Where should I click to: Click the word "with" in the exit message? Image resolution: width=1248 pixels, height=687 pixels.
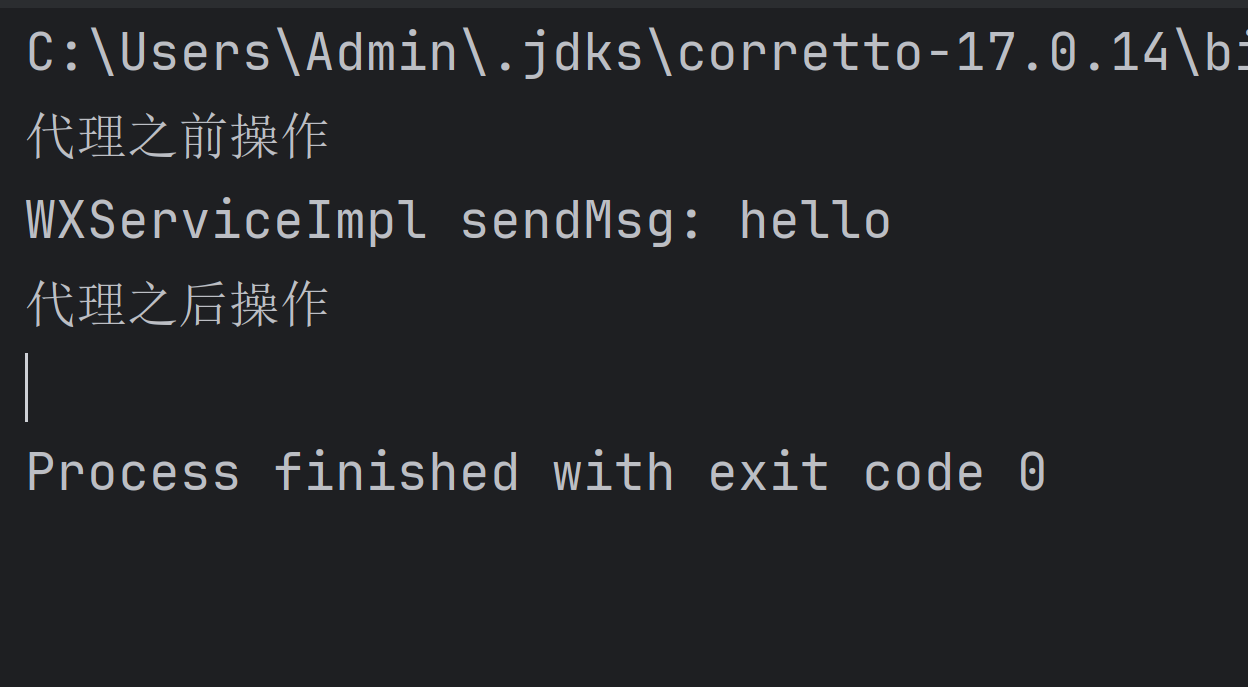click(x=613, y=472)
